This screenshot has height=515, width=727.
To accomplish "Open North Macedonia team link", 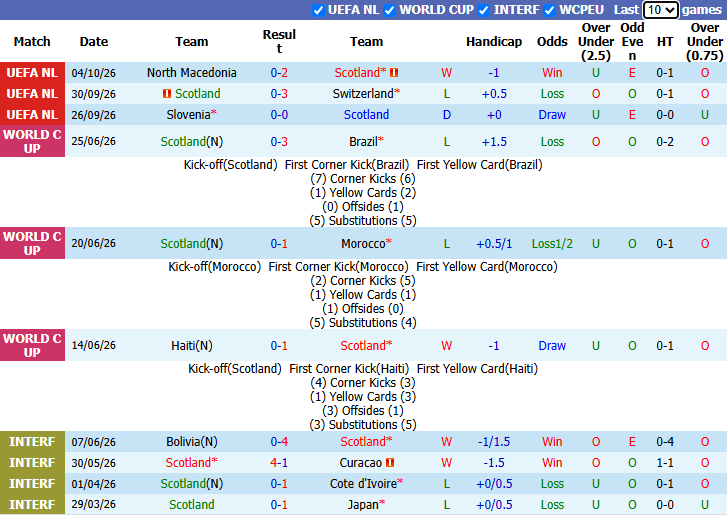I will [191, 73].
